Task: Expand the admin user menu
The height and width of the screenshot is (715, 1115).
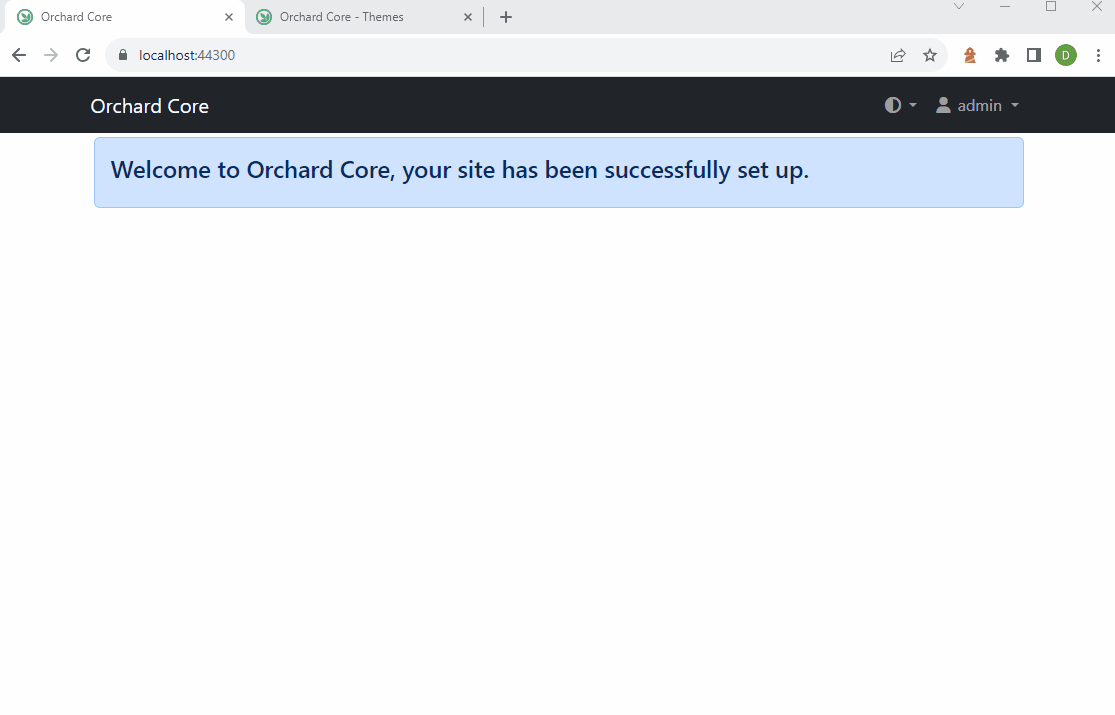Action: click(978, 105)
